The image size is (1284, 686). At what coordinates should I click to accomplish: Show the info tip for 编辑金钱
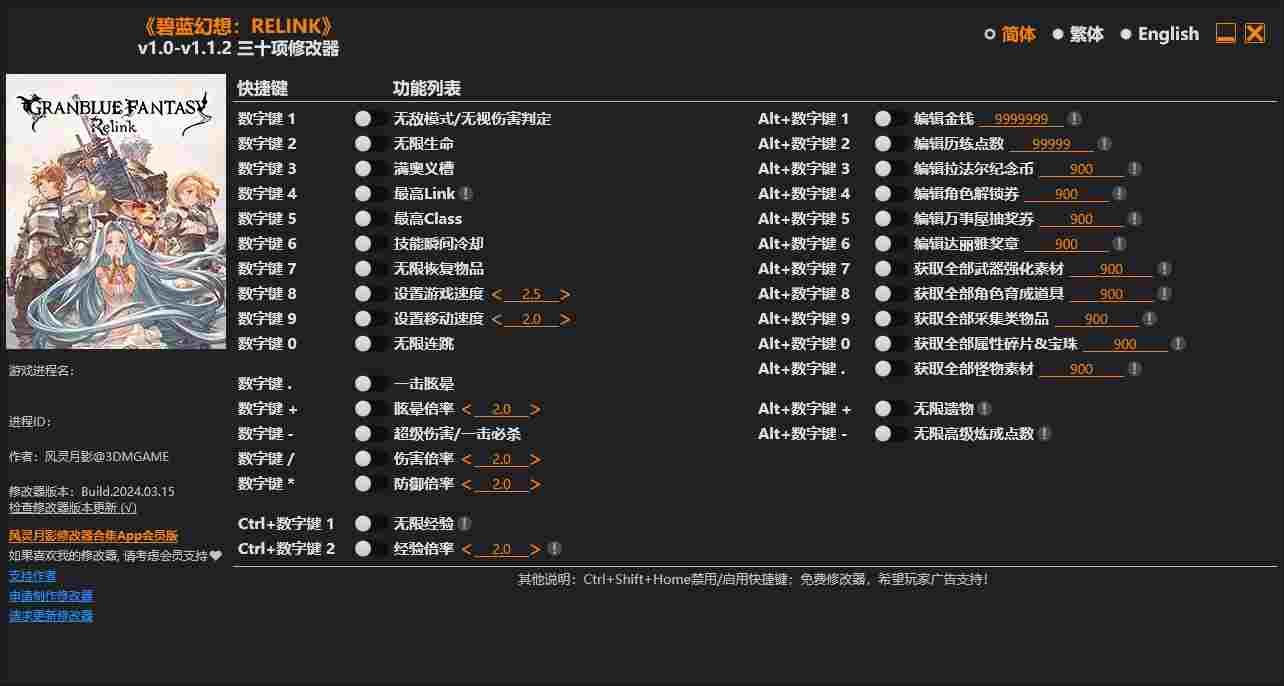(x=1074, y=119)
